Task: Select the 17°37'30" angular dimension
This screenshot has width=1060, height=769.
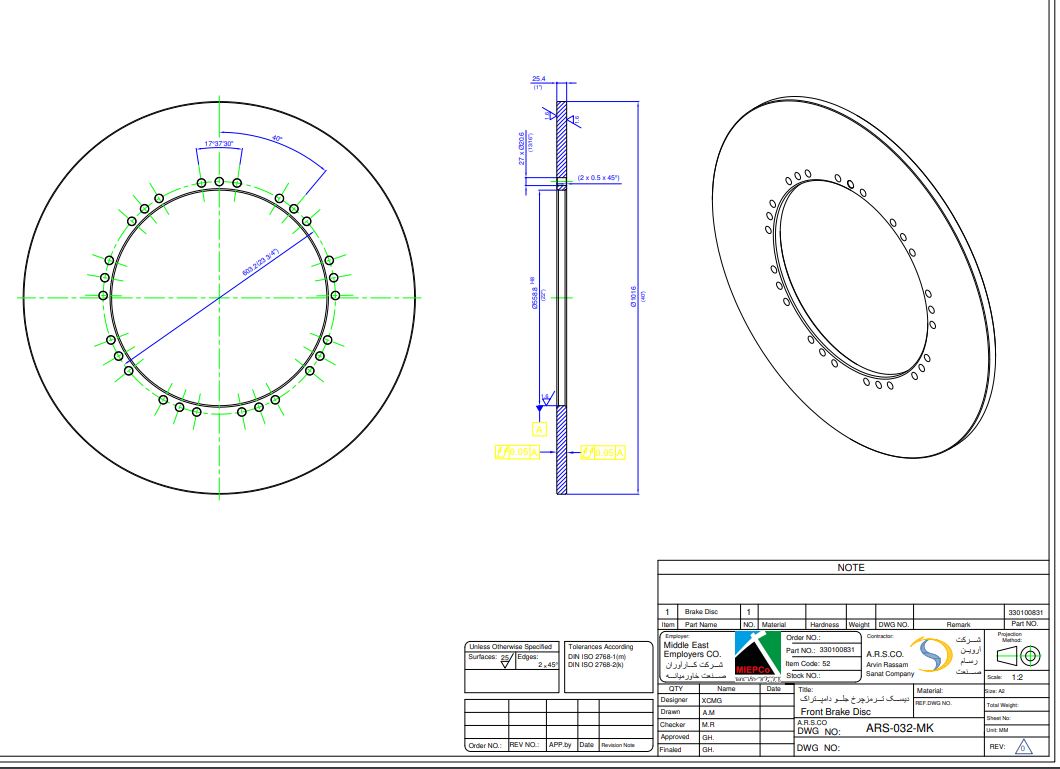Action: 219,144
